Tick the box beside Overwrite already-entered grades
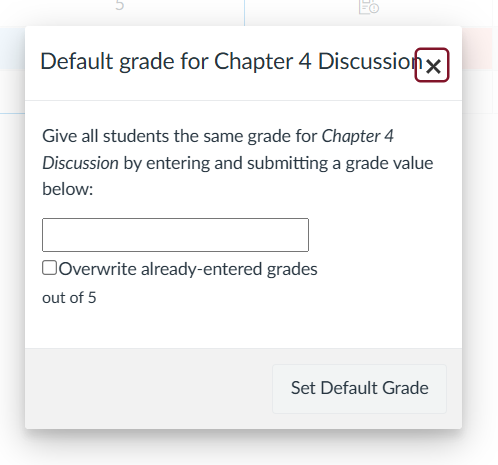 [49, 268]
